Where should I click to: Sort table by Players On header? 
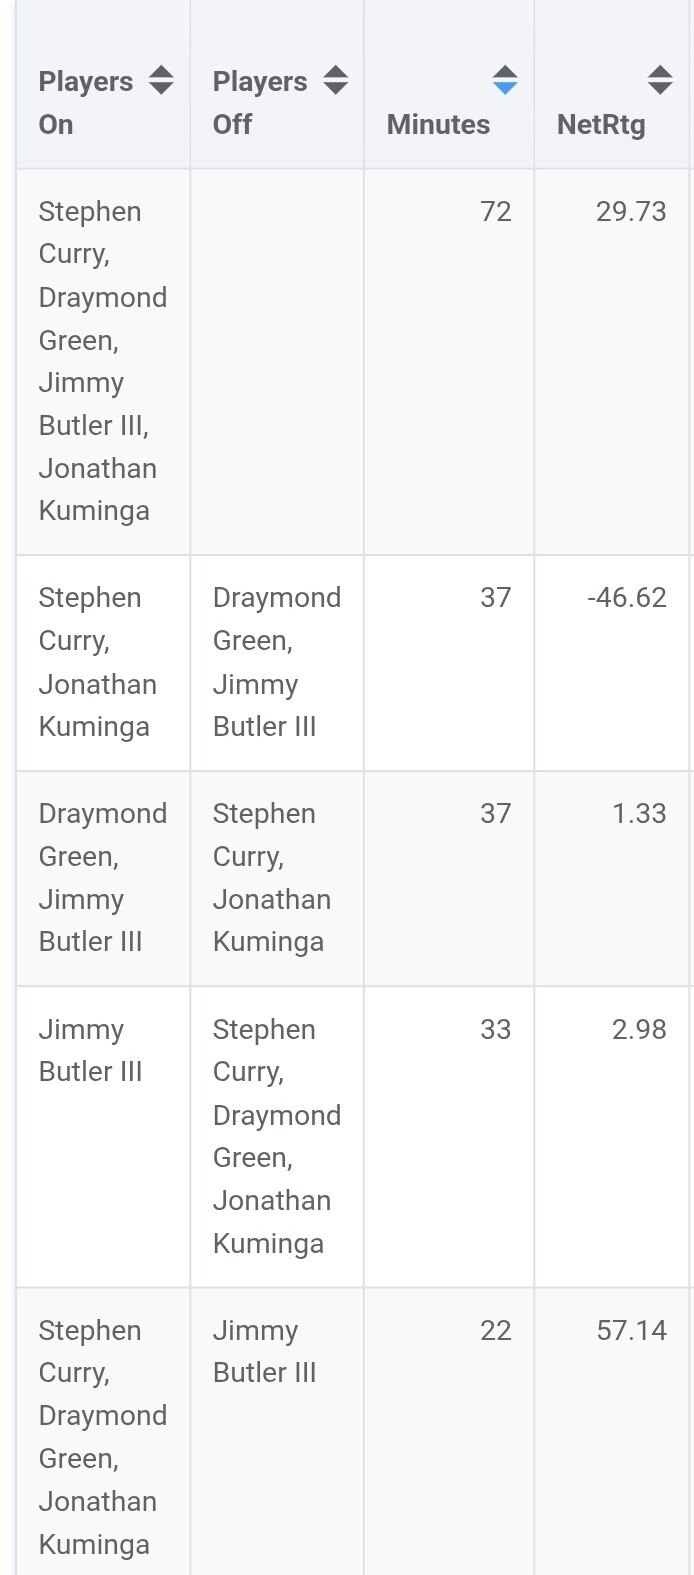click(x=85, y=102)
